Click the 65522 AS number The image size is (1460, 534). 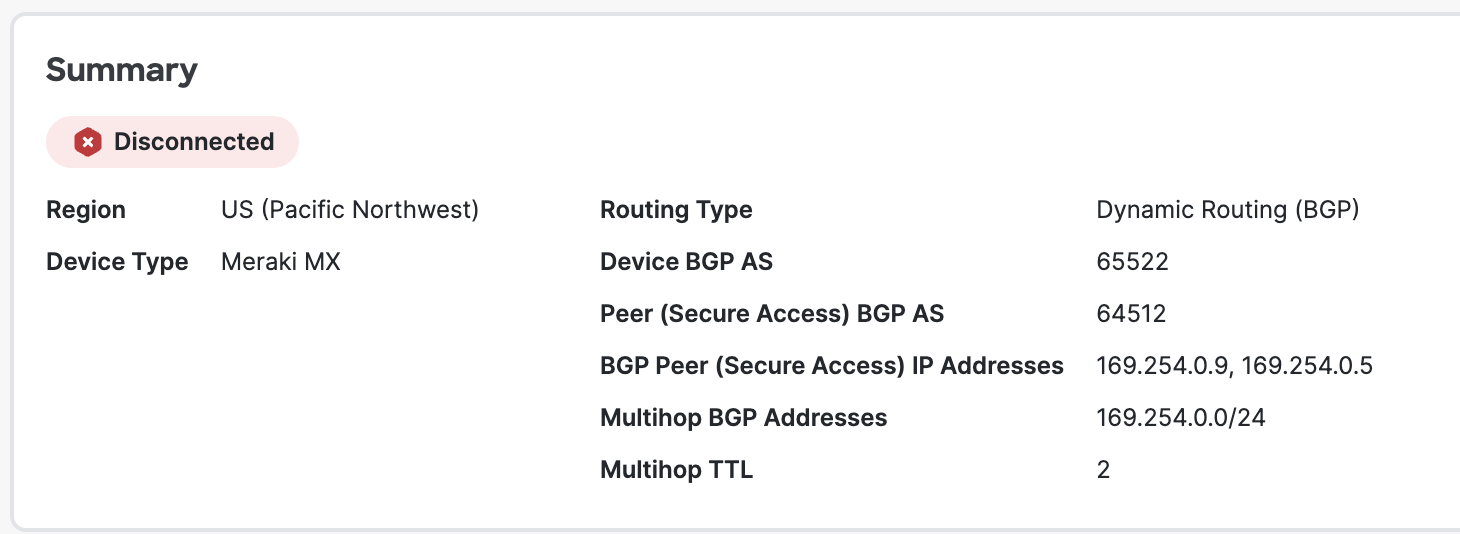(1132, 262)
